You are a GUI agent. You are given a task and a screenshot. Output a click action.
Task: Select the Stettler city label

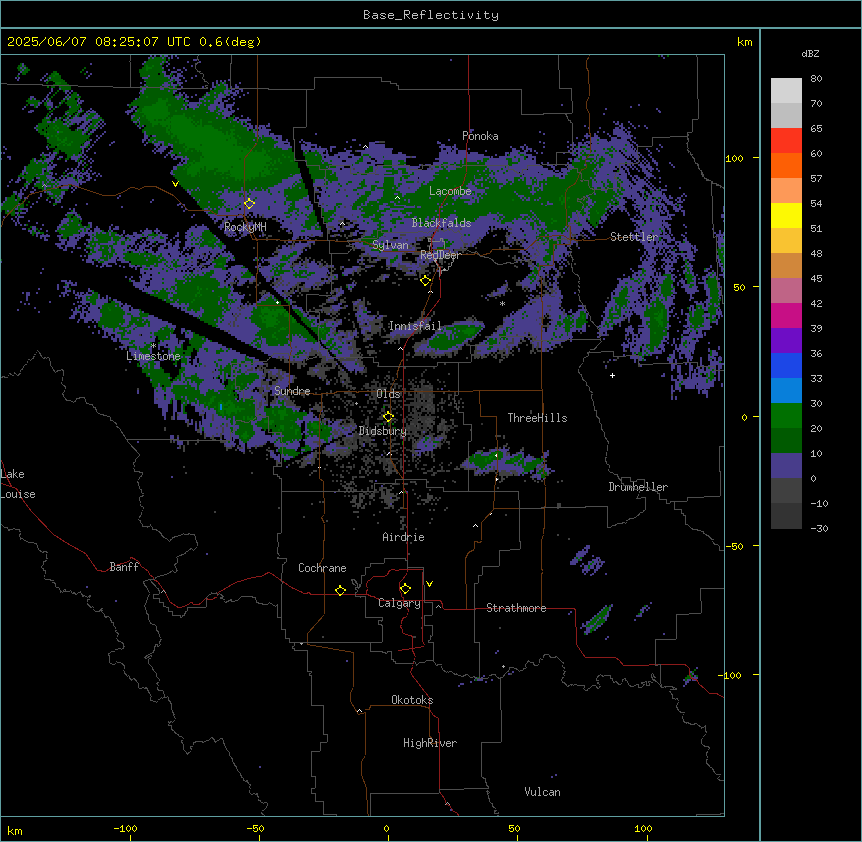[634, 237]
